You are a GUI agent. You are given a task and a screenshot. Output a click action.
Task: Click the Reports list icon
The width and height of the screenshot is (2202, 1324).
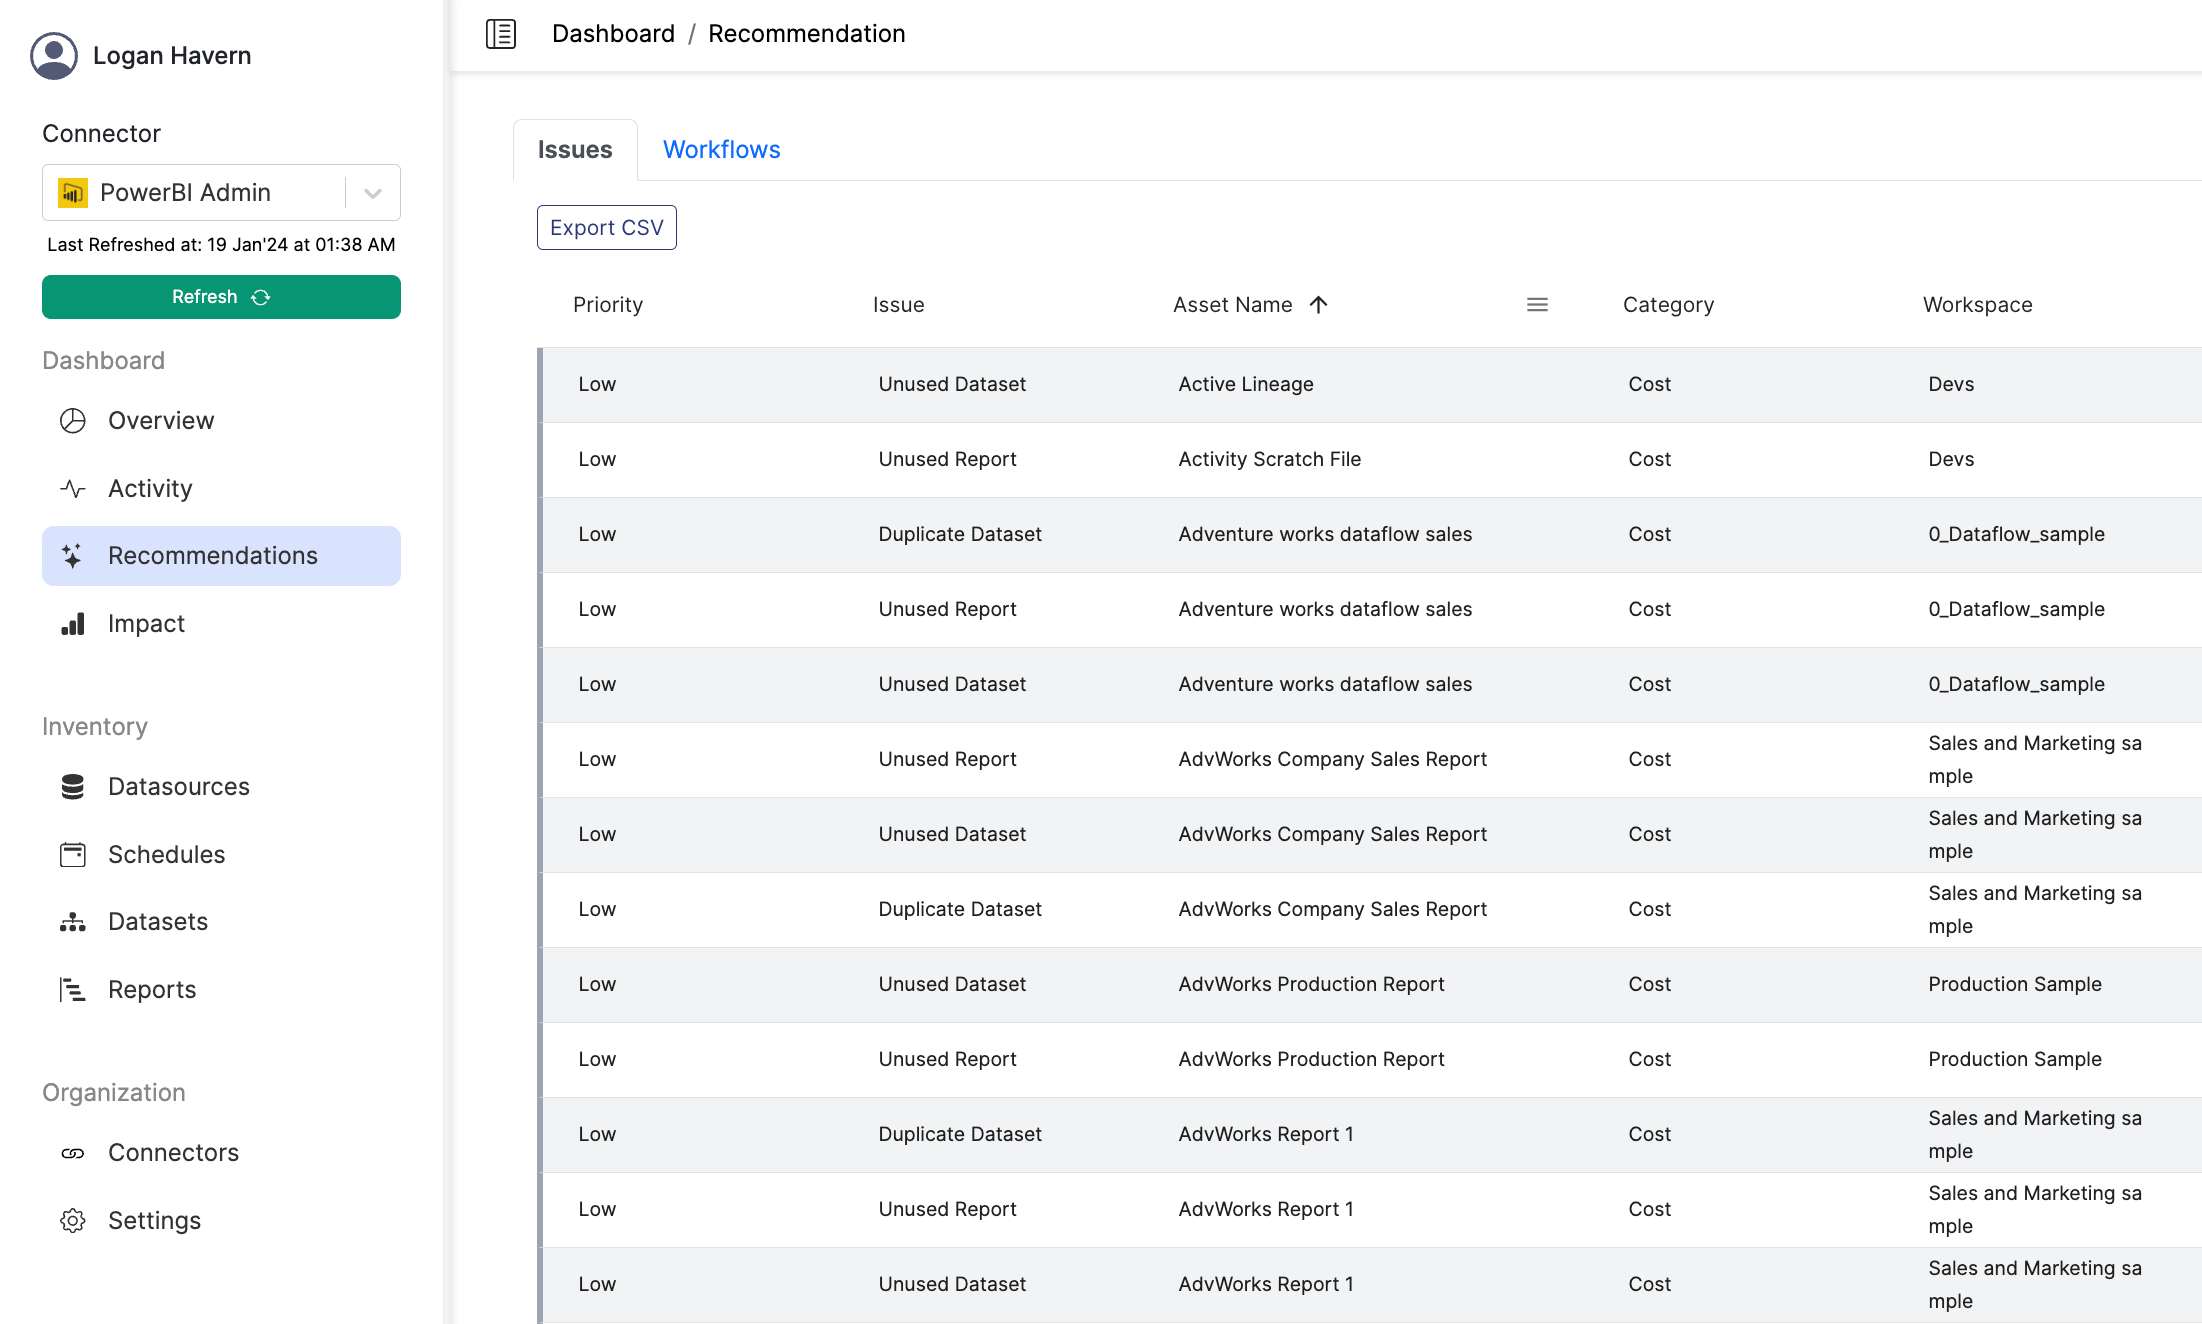73,990
